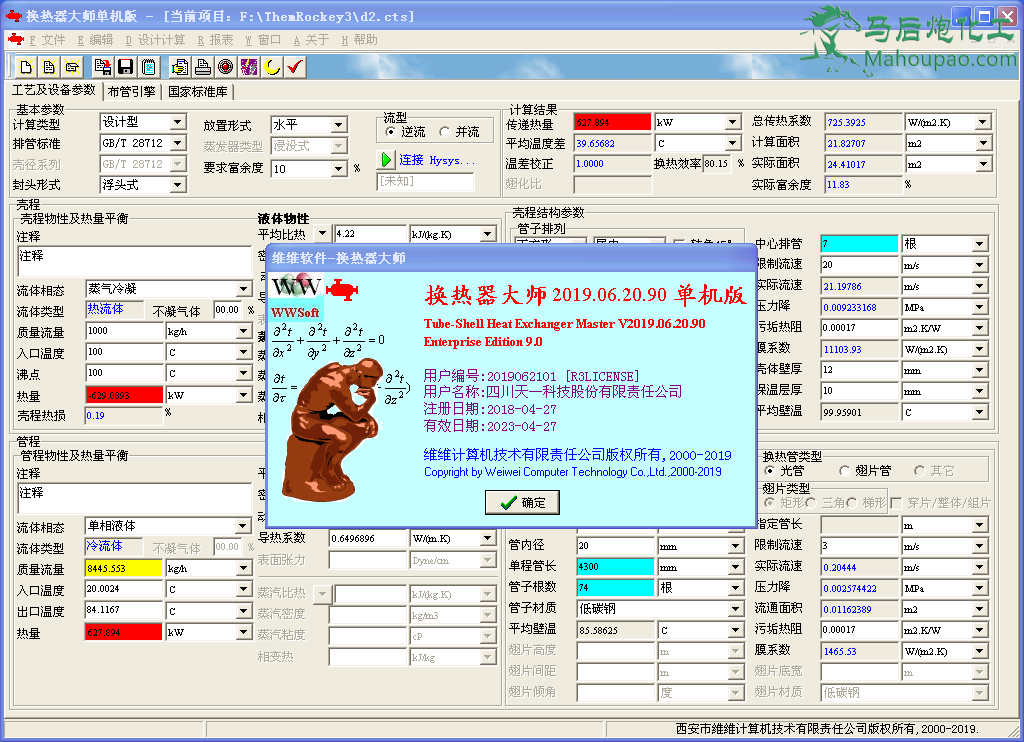
Task: Click the red 传递热量 value field
Action: 612,122
